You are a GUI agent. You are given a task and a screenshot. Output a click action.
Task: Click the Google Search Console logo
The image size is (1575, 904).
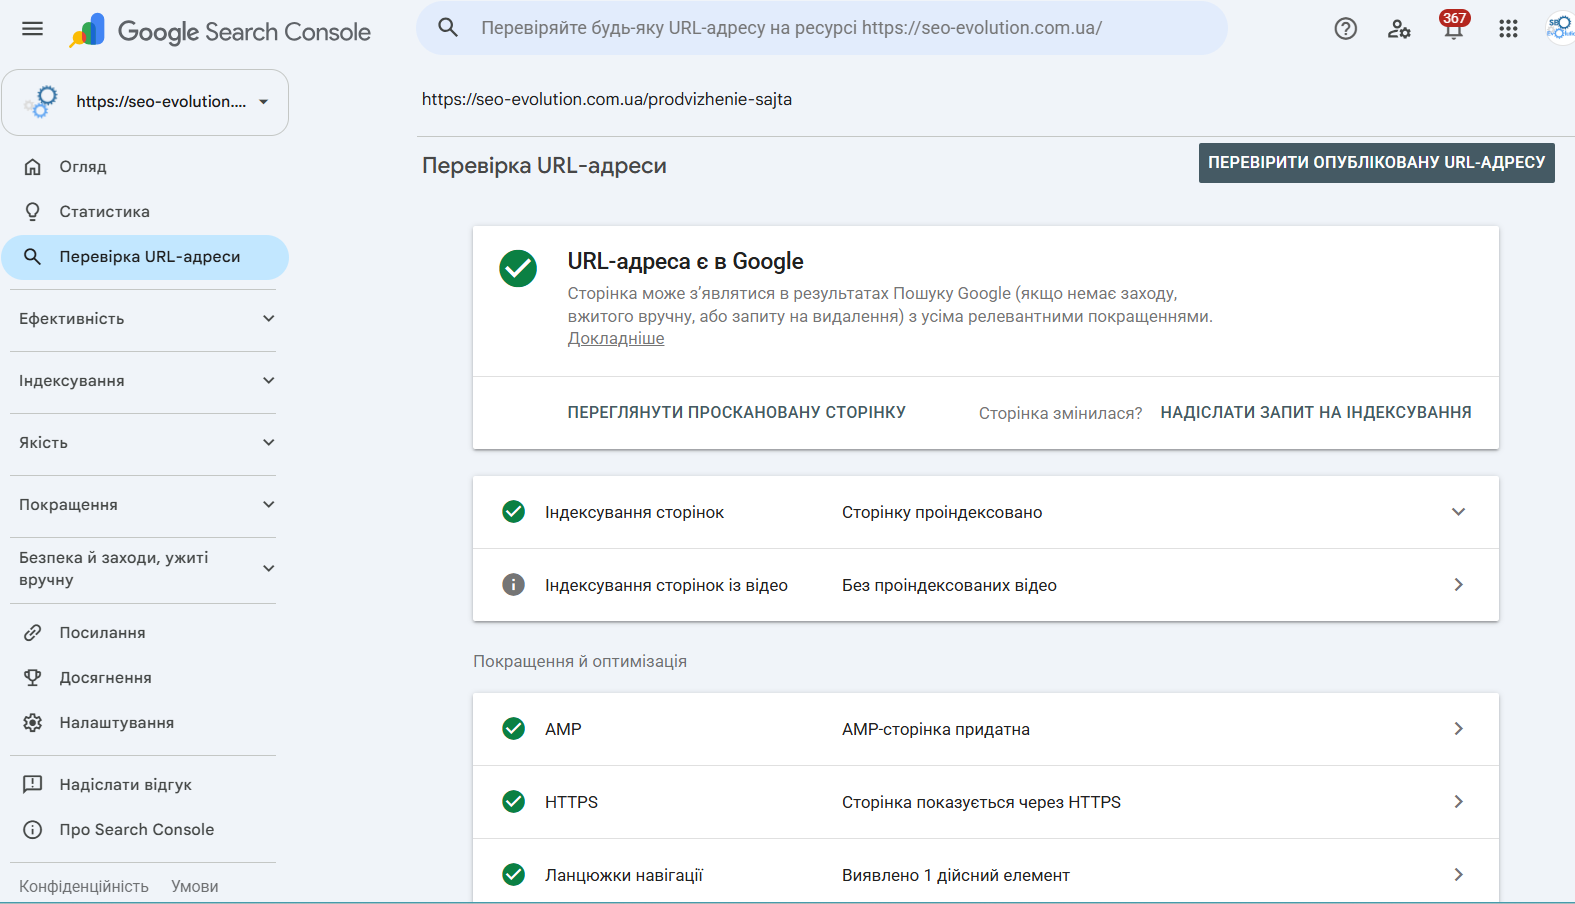220,31
